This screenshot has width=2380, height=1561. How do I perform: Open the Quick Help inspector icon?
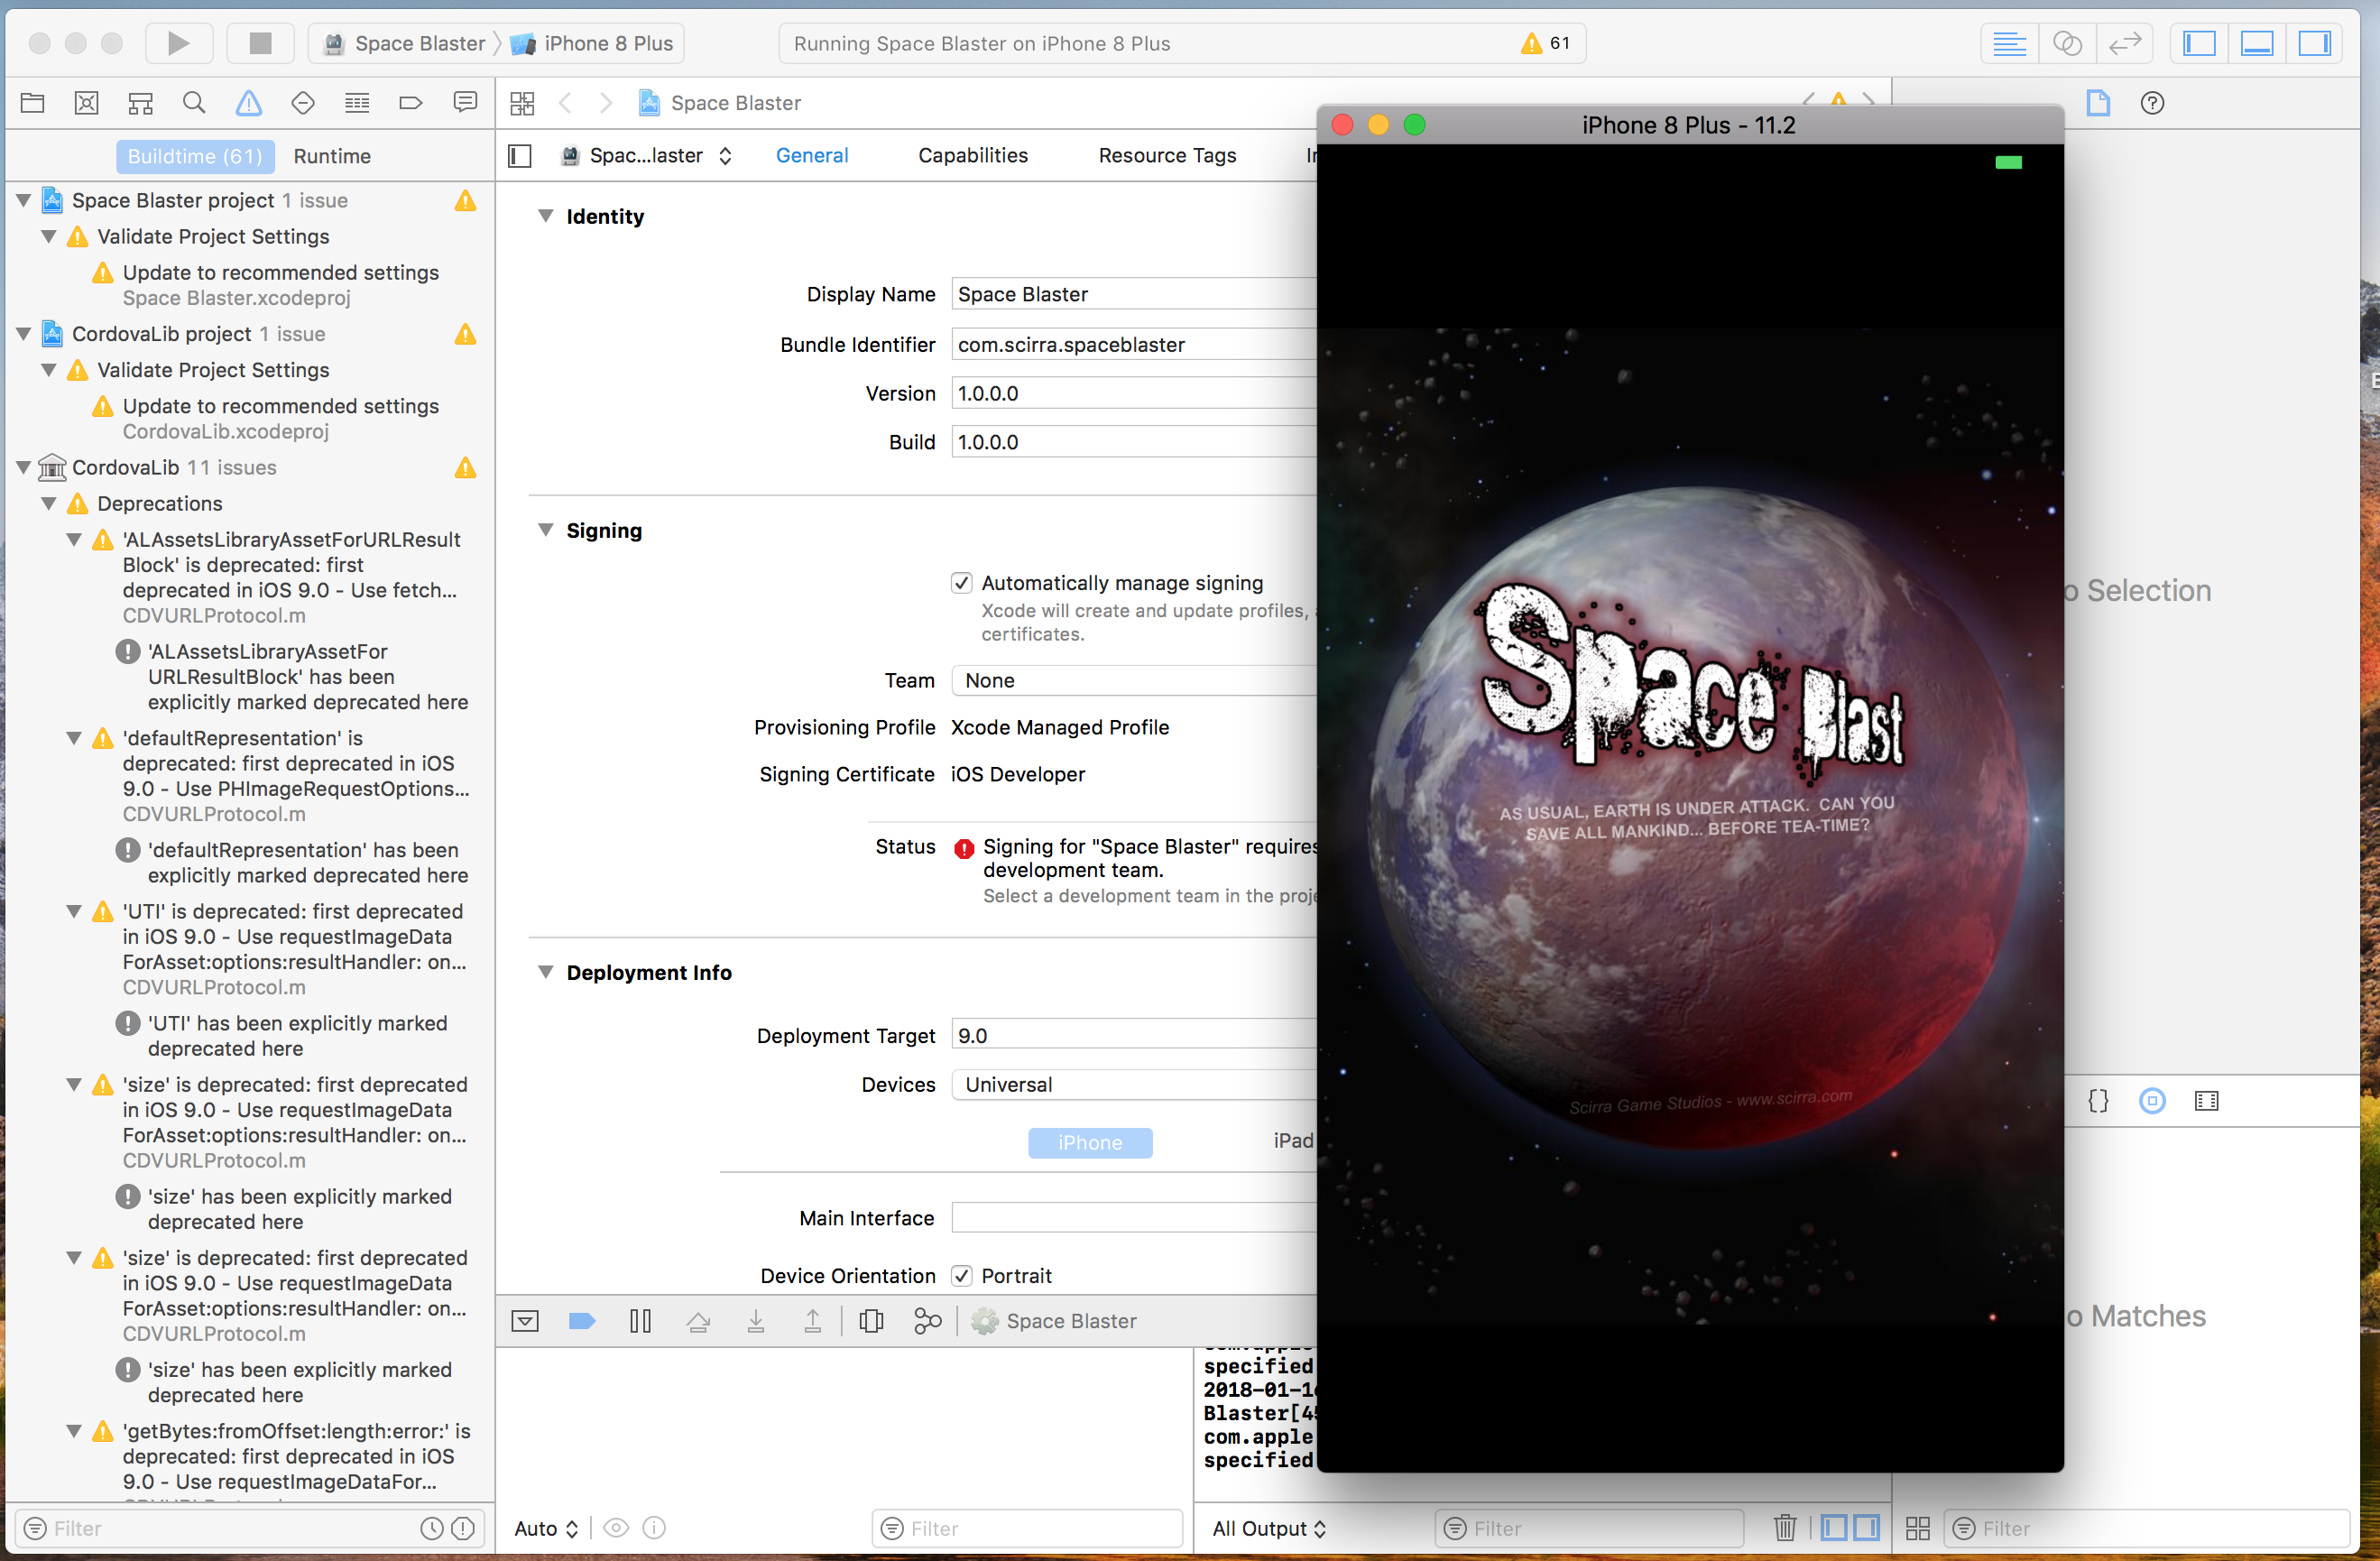click(x=2152, y=102)
